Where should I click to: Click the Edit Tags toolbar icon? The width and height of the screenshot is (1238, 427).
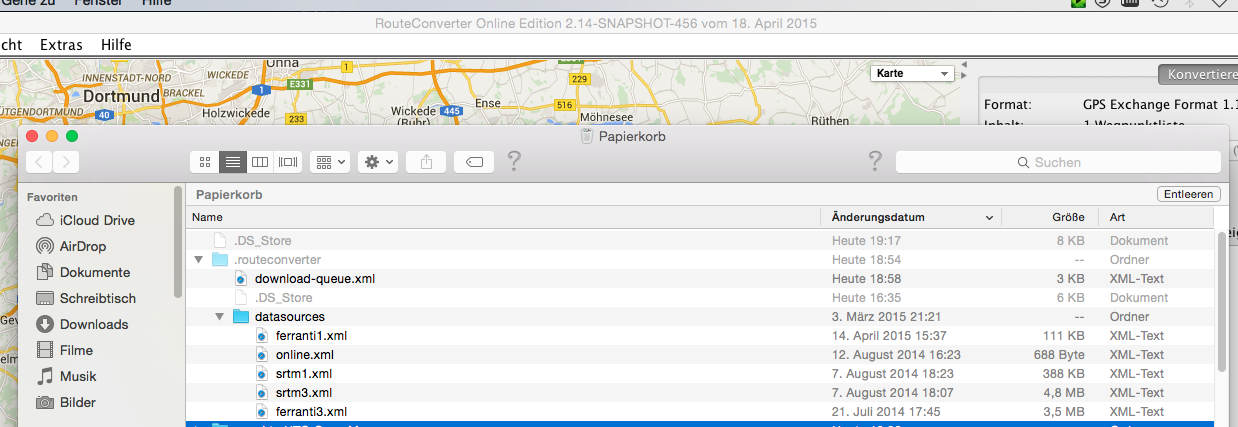[x=474, y=161]
